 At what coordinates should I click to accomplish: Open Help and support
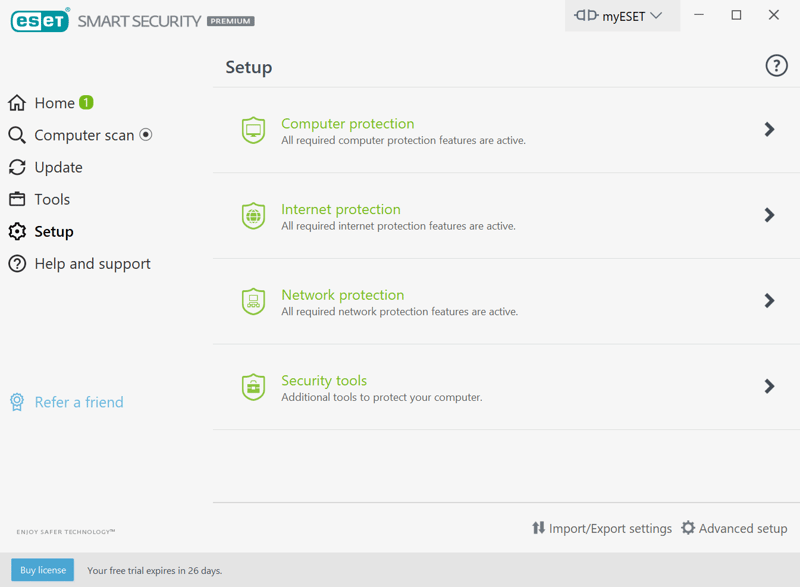[x=92, y=264]
